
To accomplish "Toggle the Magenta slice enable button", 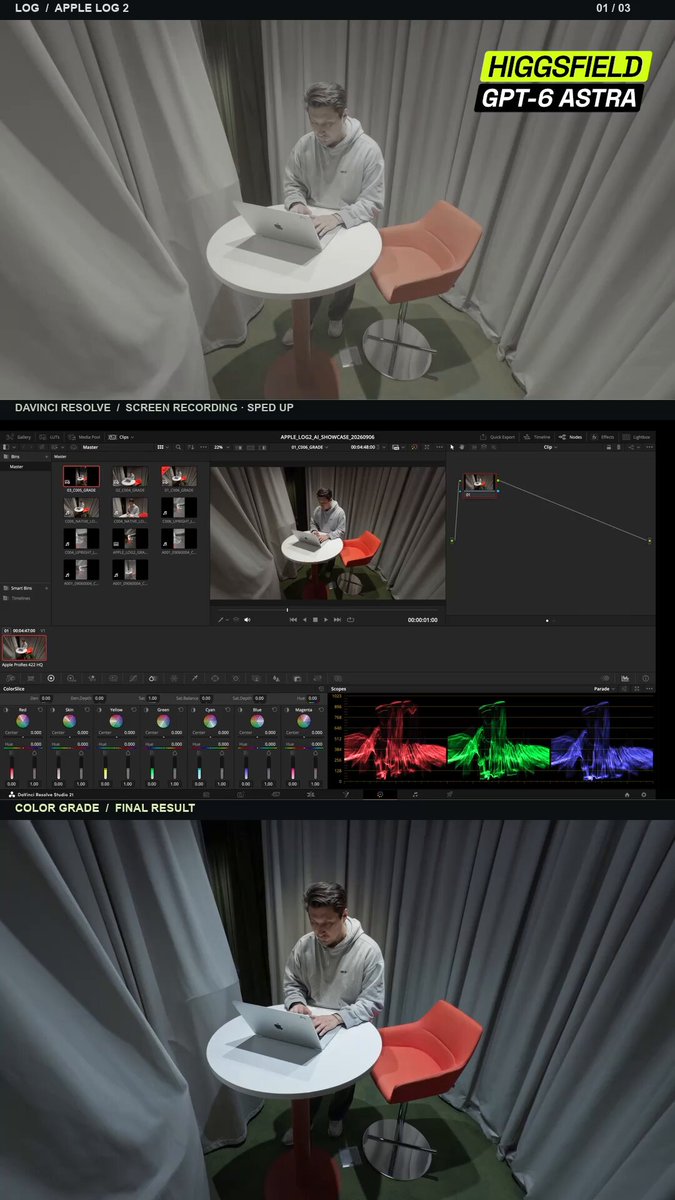I will [x=288, y=709].
